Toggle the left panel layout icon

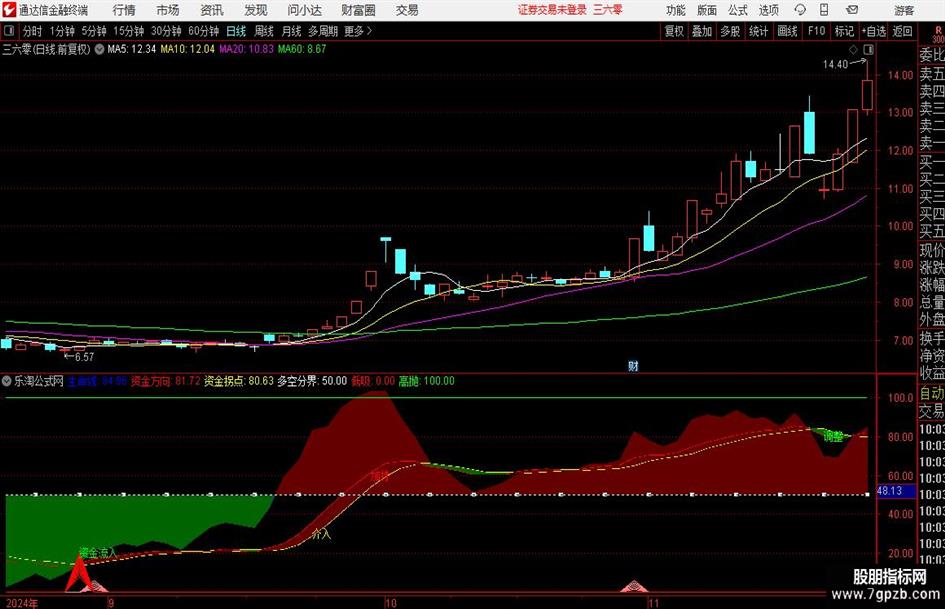(x=9, y=31)
